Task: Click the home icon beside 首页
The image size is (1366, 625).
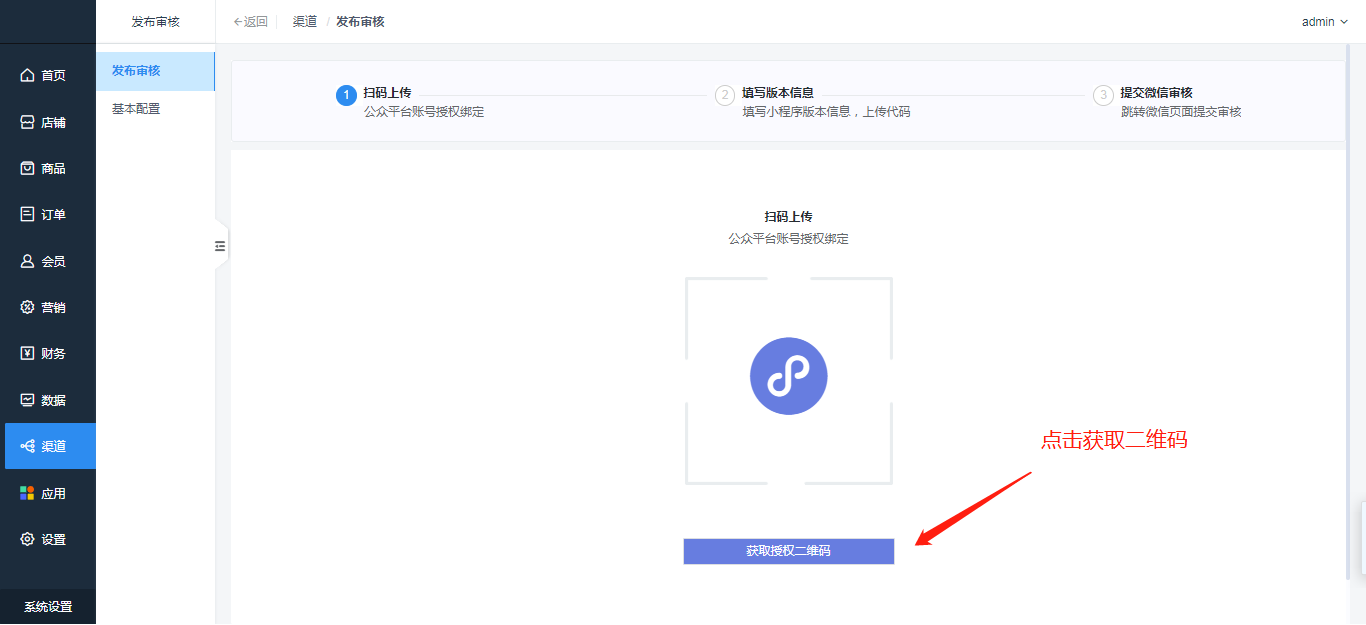Action: 28,75
